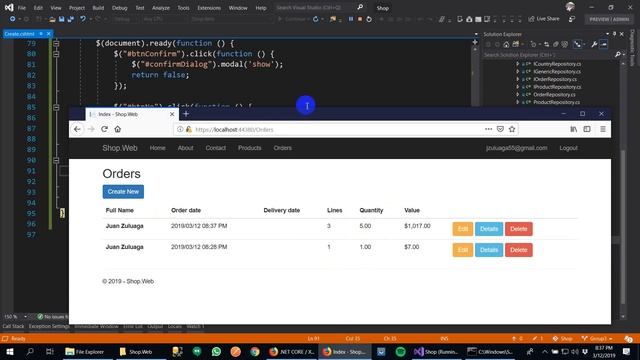Bookmark this page with the star icon
This screenshot has width=640, height=360.
(x=512, y=129)
